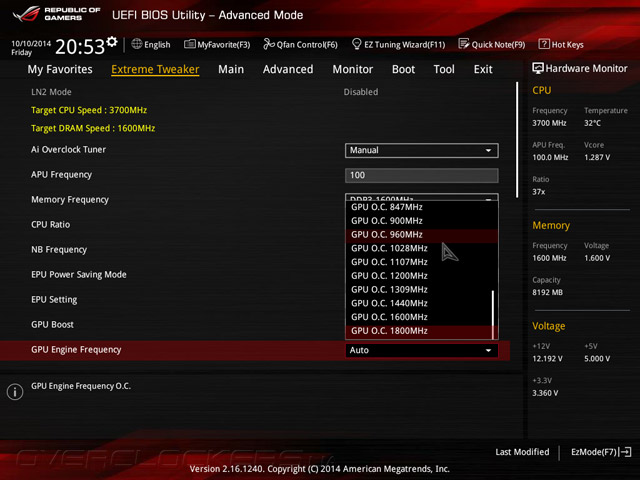
Task: Click Target DRAM Speed : 1600MHz text
Action: click(93, 128)
